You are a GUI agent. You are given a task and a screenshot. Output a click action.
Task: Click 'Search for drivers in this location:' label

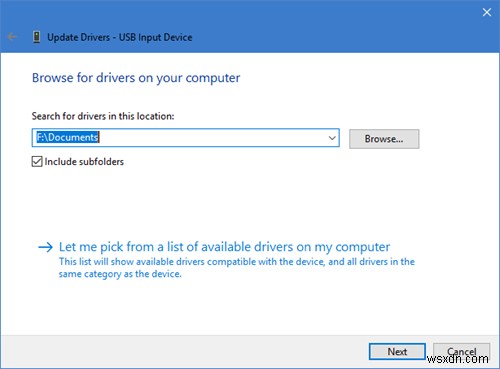click(103, 116)
